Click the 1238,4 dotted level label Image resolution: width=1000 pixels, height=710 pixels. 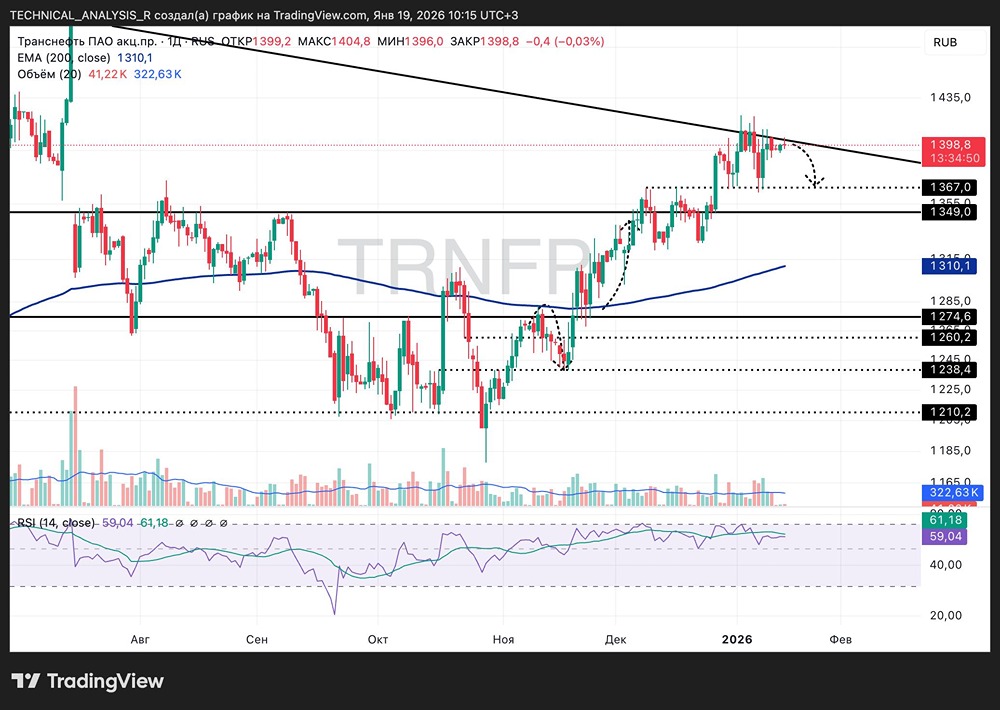(x=950, y=369)
